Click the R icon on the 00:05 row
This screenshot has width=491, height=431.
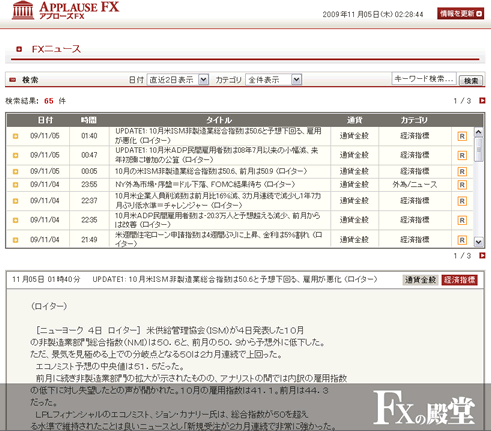(x=462, y=172)
